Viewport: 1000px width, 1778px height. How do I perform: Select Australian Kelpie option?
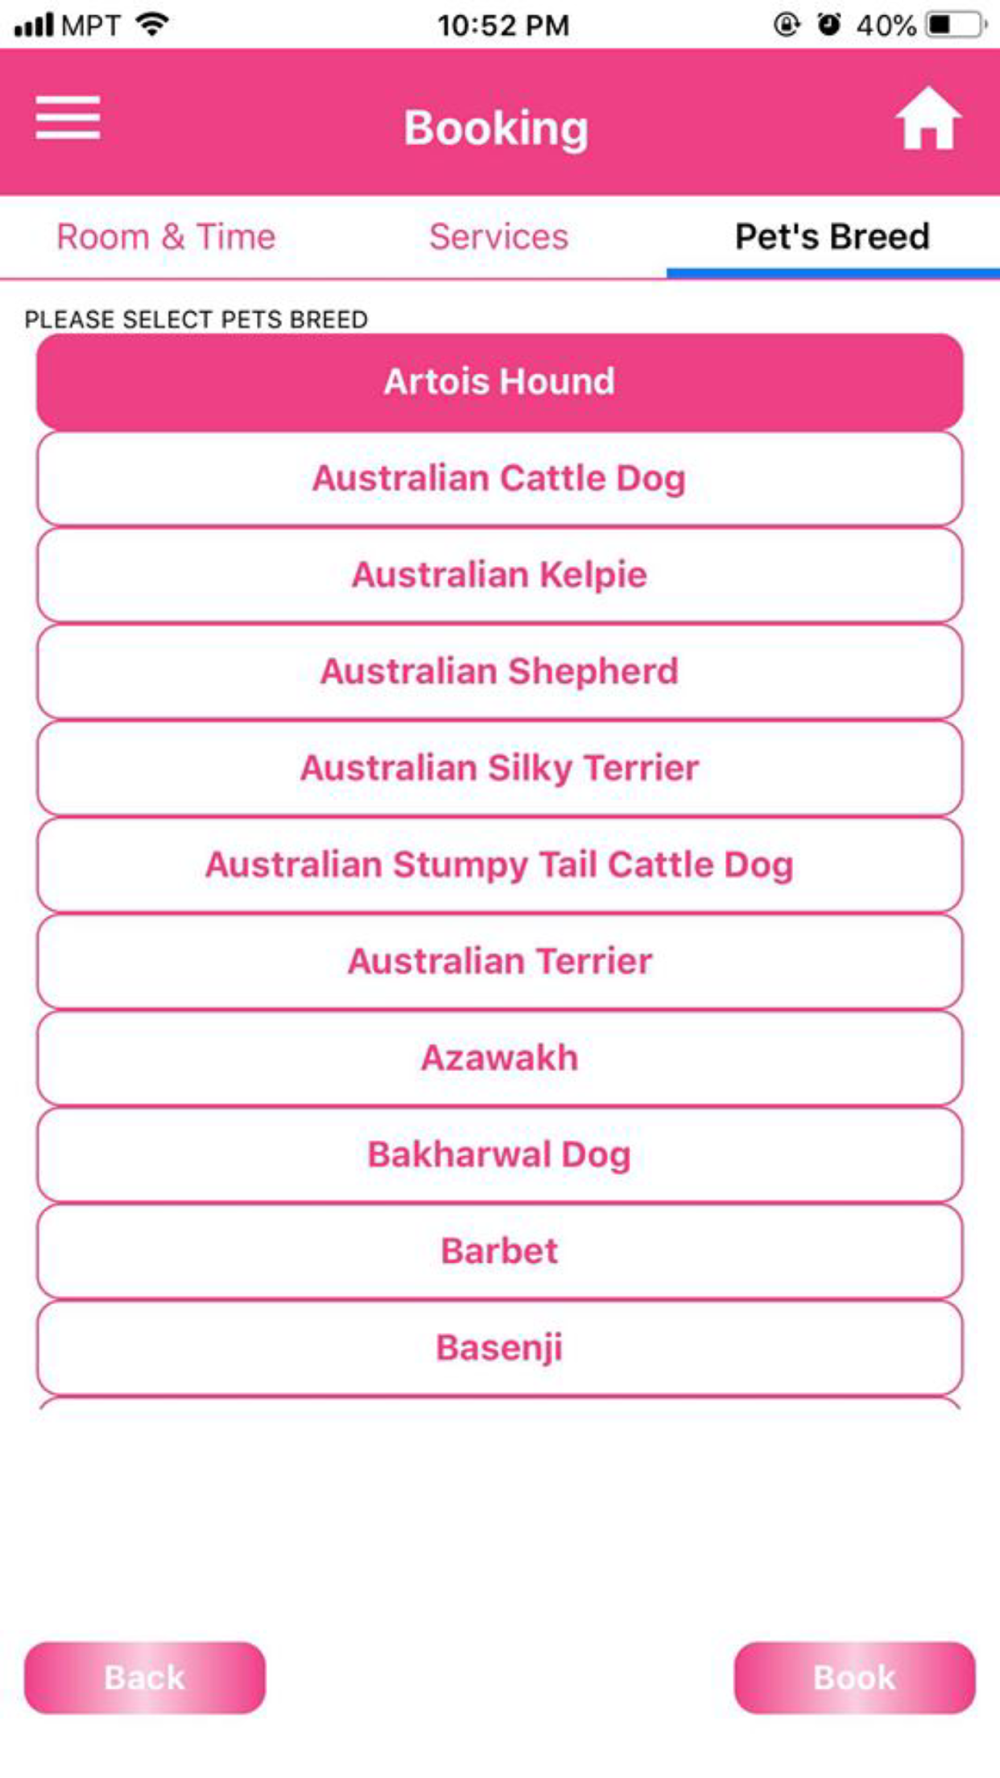pos(500,575)
